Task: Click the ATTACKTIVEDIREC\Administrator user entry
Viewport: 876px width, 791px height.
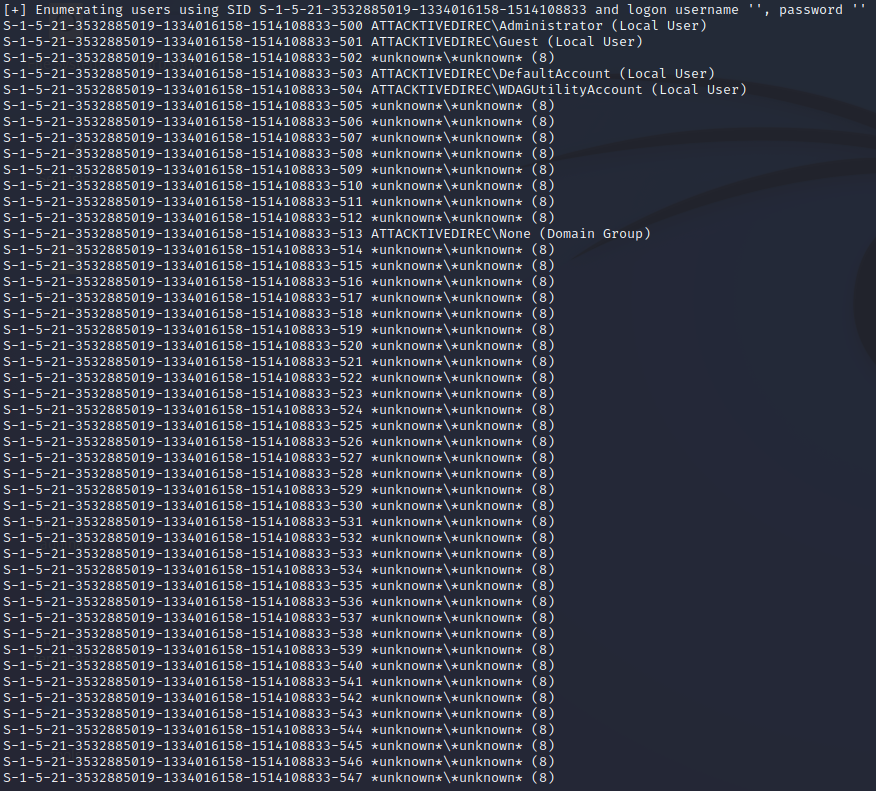Action: pos(486,25)
